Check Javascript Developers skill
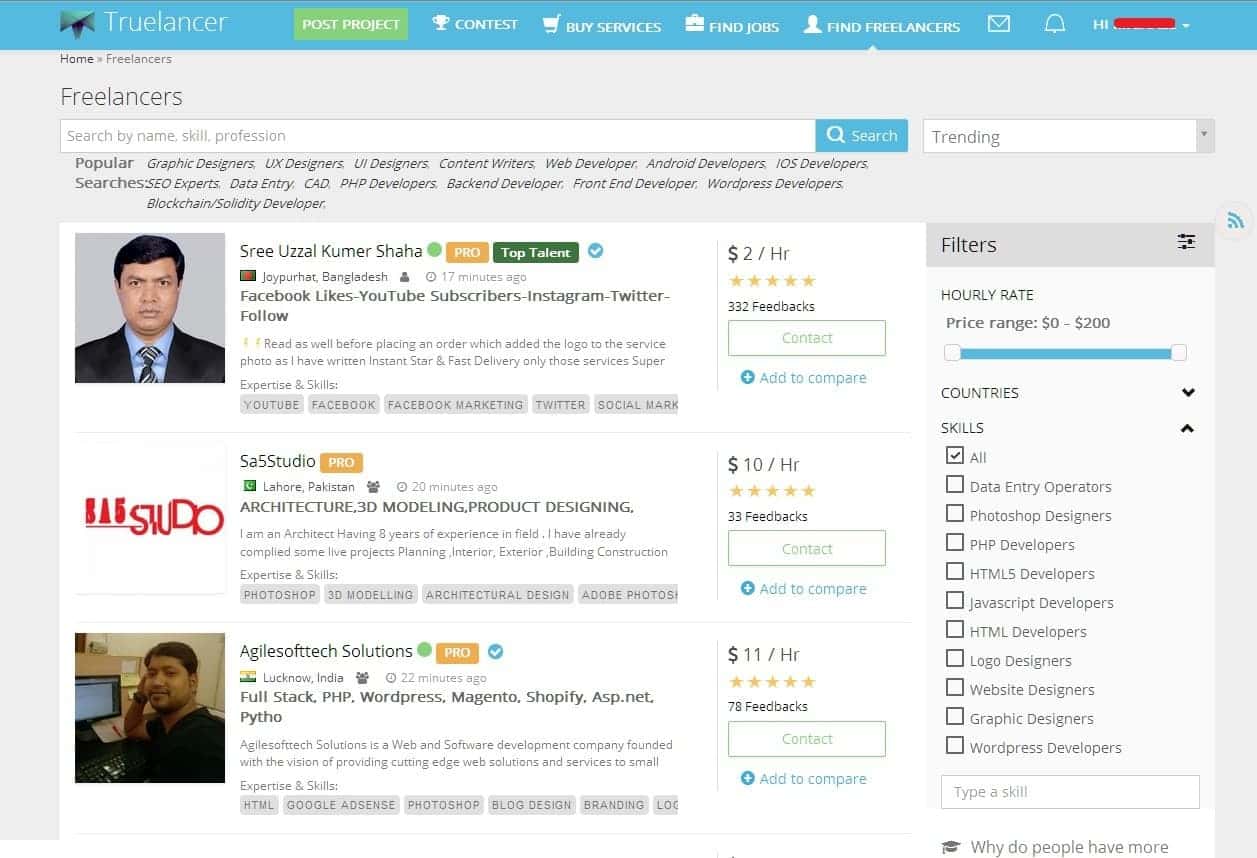Viewport: 1257px width, 858px height. (x=954, y=601)
